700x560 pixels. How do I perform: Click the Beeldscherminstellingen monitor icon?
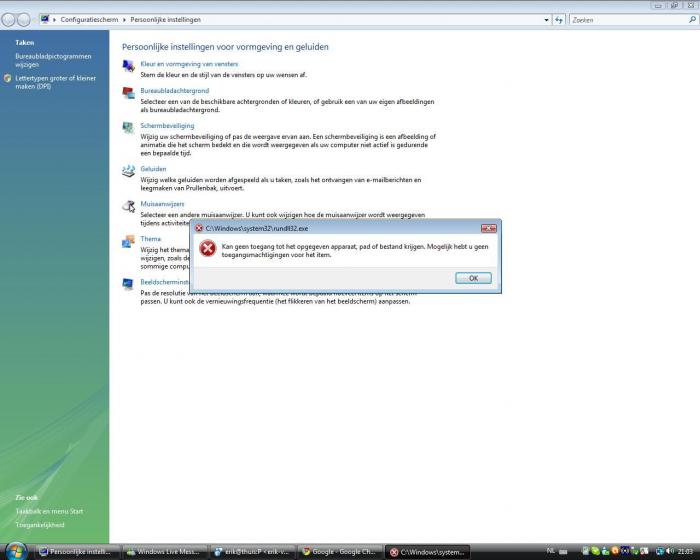click(x=128, y=284)
